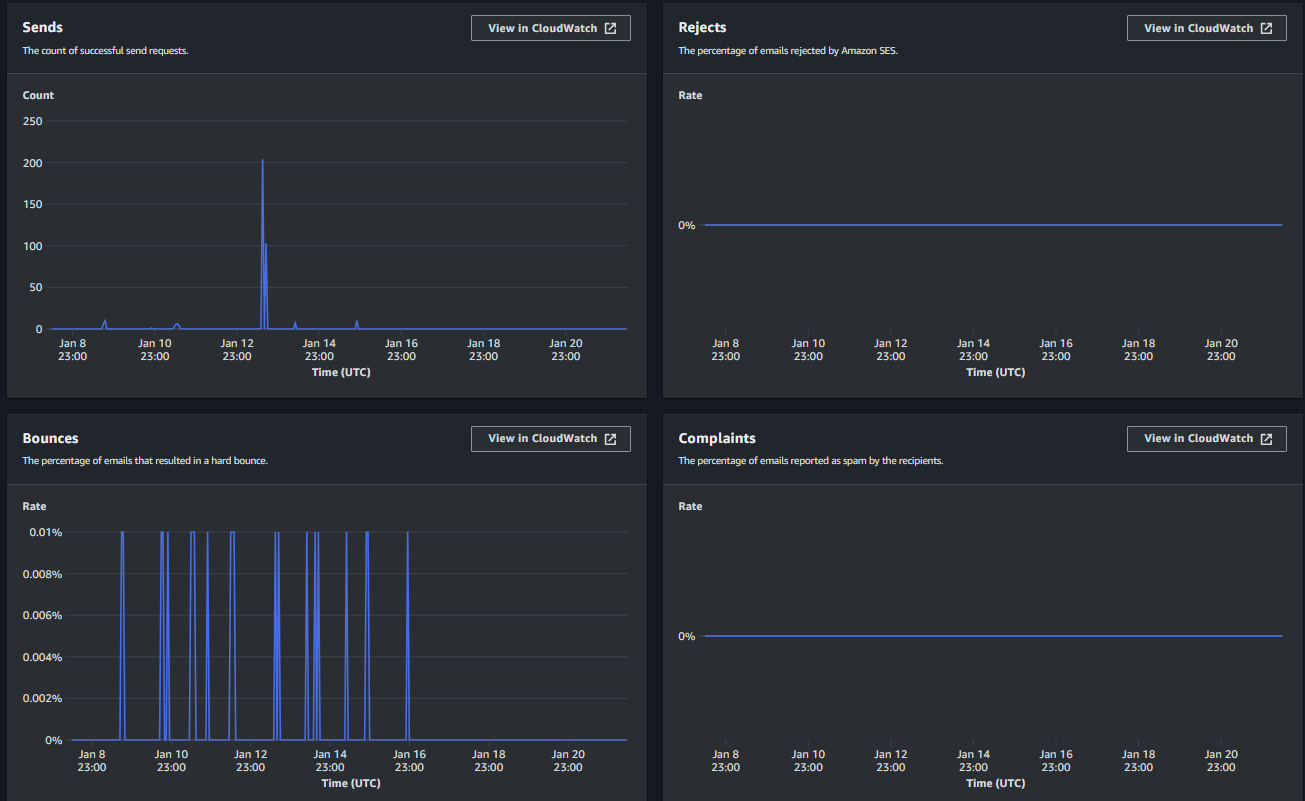Screen dimensions: 1305x801
Task: Click the Rate axis label on Bounces chart
Action: 34,506
